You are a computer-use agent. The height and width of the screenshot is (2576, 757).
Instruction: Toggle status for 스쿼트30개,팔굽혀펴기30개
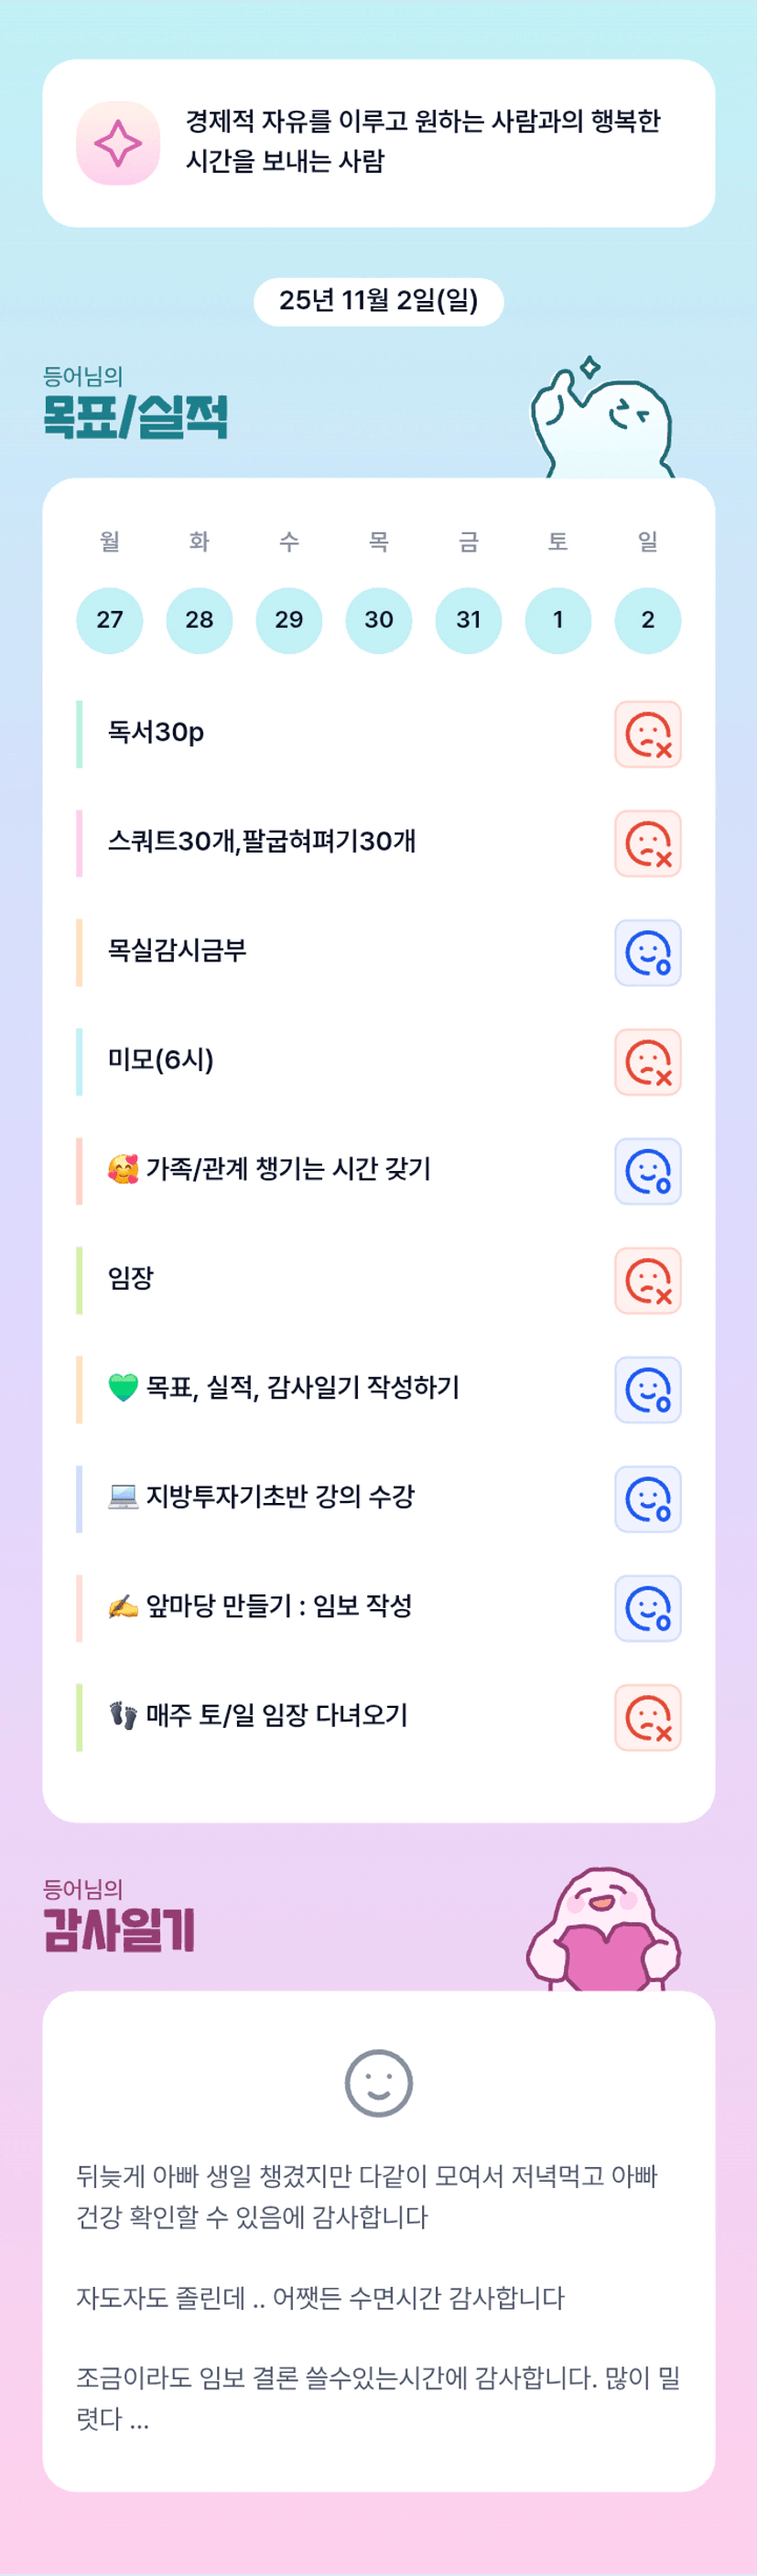tap(647, 843)
